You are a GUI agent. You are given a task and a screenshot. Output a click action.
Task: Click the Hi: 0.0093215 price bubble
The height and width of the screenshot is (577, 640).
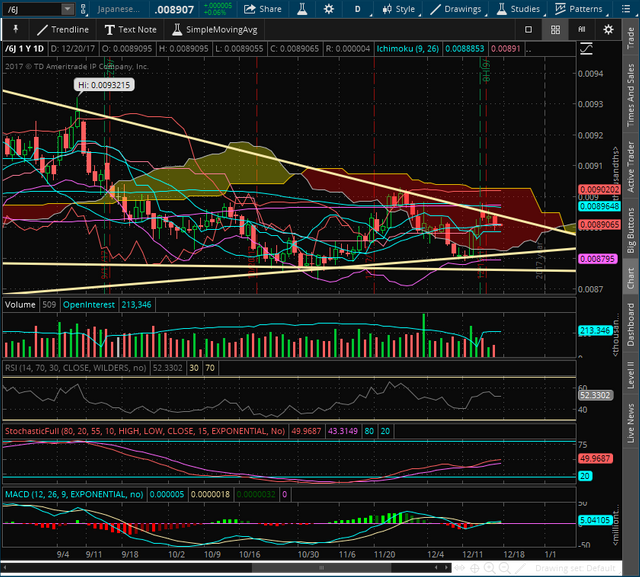click(x=104, y=85)
